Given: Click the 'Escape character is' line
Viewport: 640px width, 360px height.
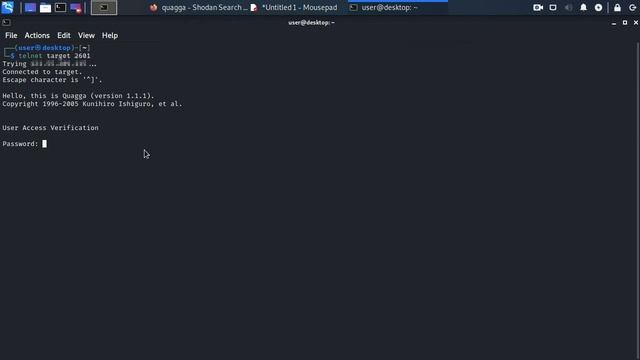Looking at the screenshot, I should [x=52, y=80].
